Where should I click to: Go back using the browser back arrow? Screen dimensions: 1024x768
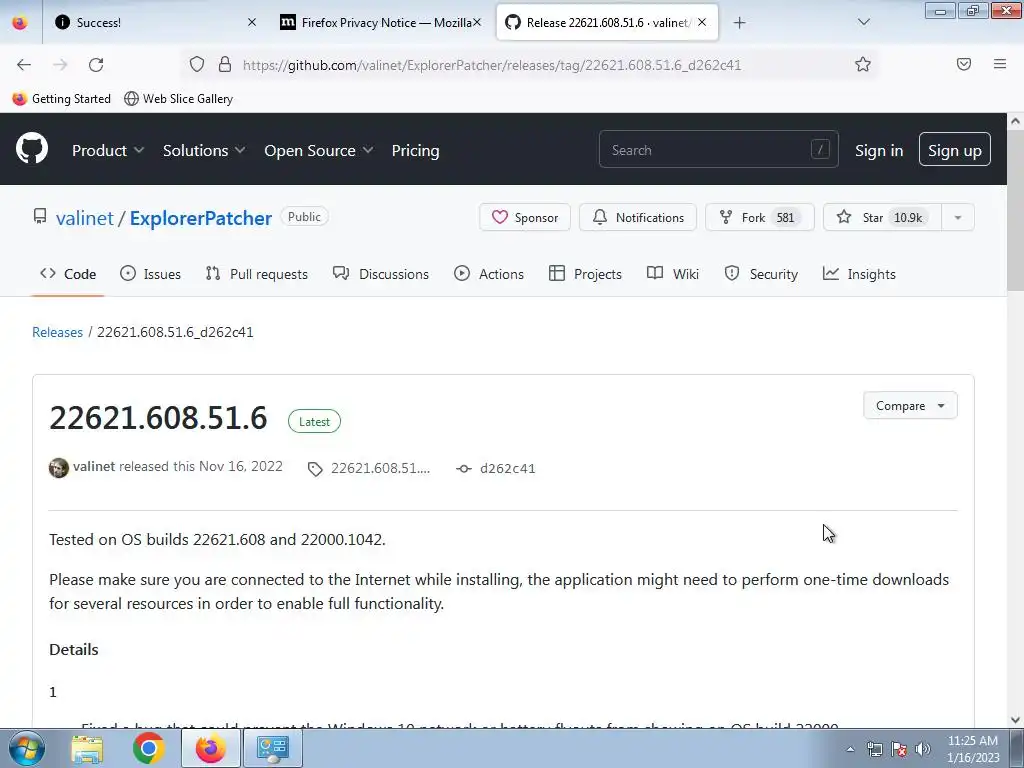24,64
